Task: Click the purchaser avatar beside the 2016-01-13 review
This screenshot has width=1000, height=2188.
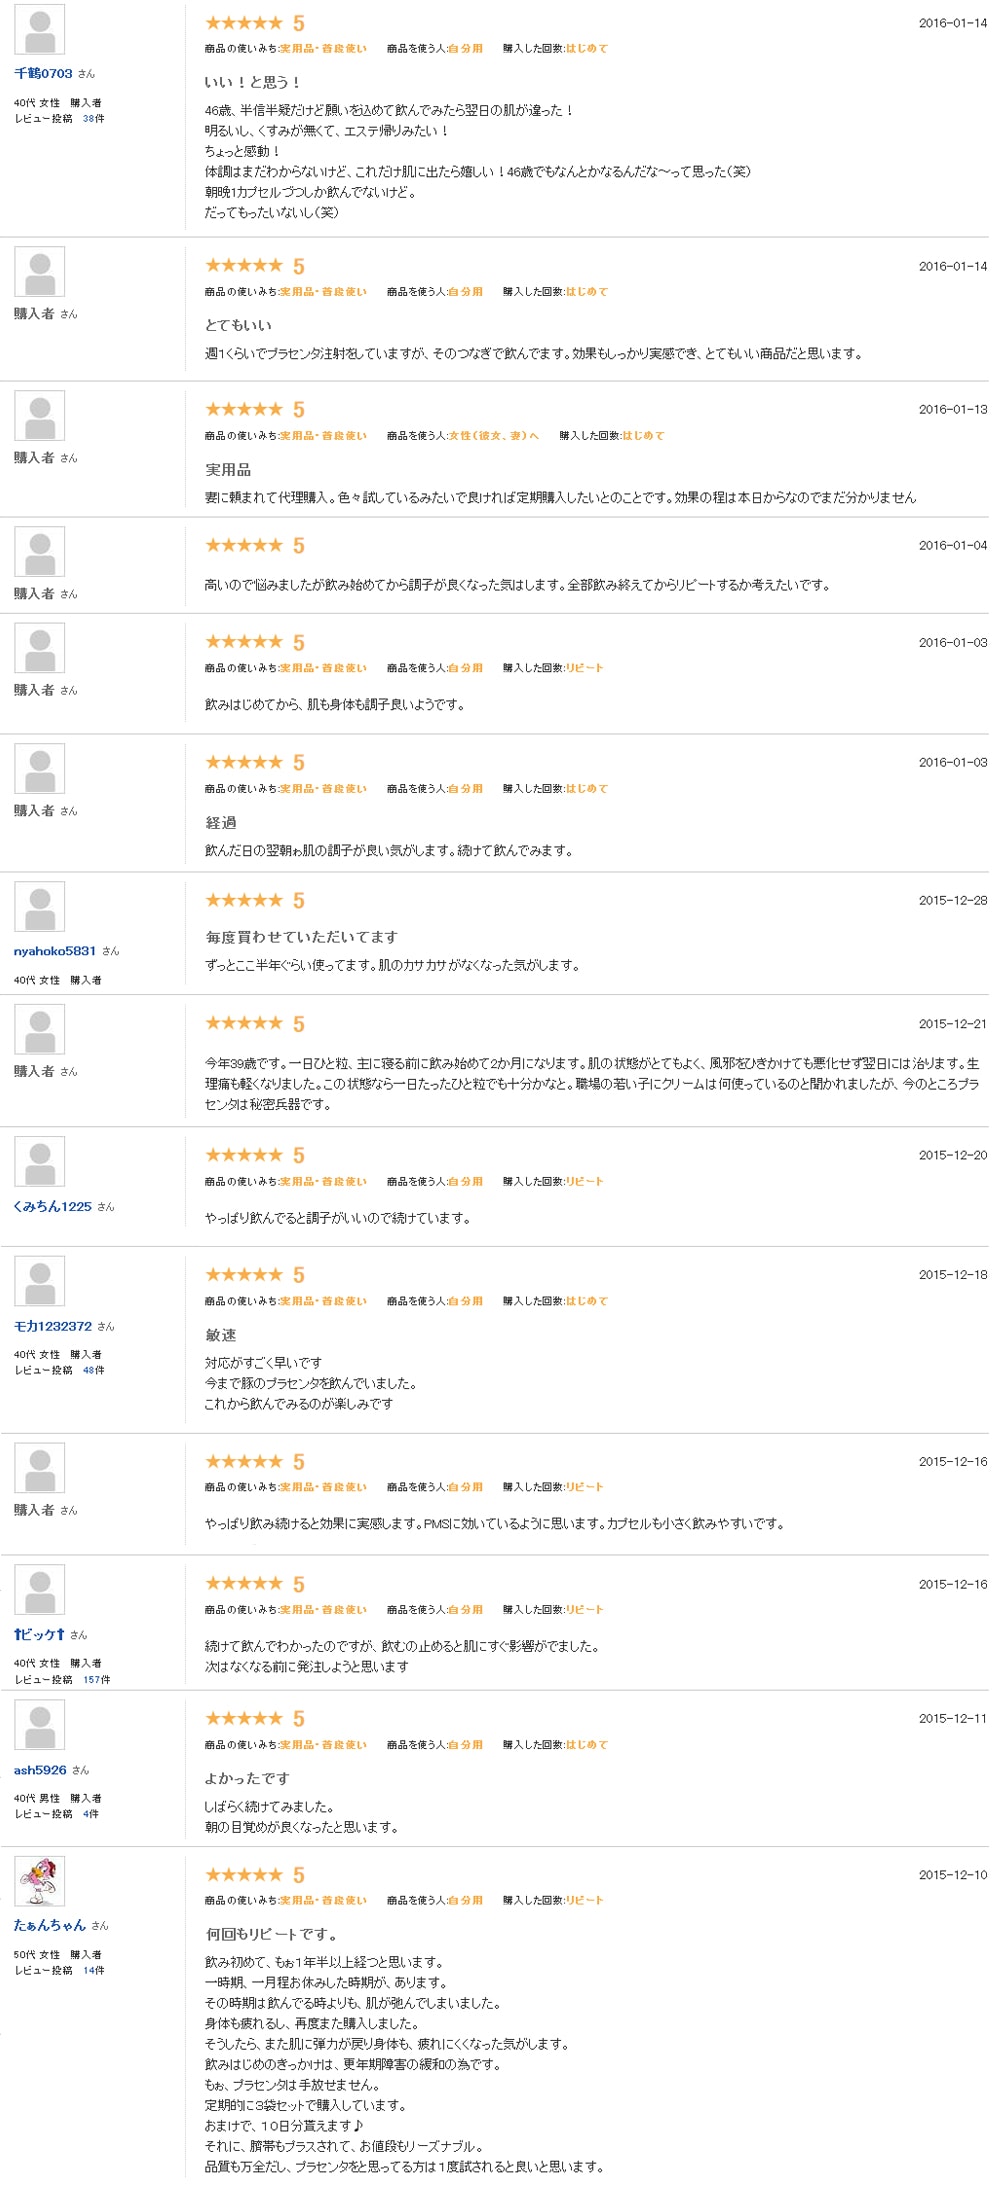Action: [x=40, y=416]
